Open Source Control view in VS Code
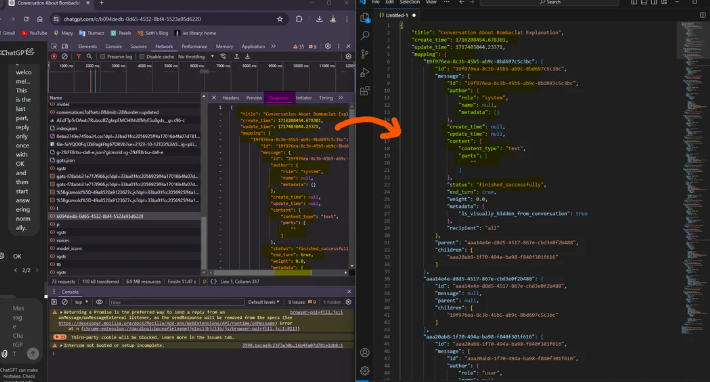710x382 pixels. click(x=365, y=54)
